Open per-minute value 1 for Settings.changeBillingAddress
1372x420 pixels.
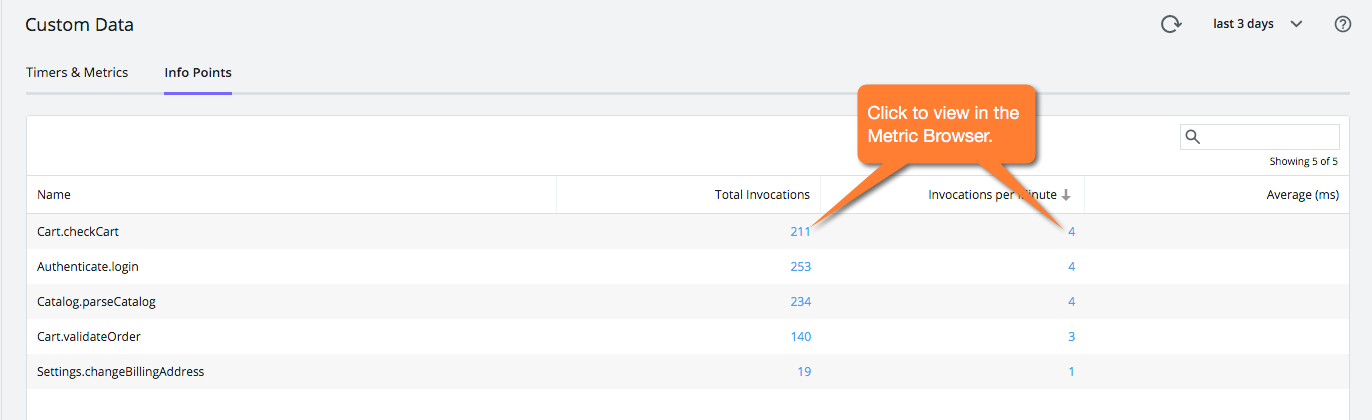[1071, 371]
